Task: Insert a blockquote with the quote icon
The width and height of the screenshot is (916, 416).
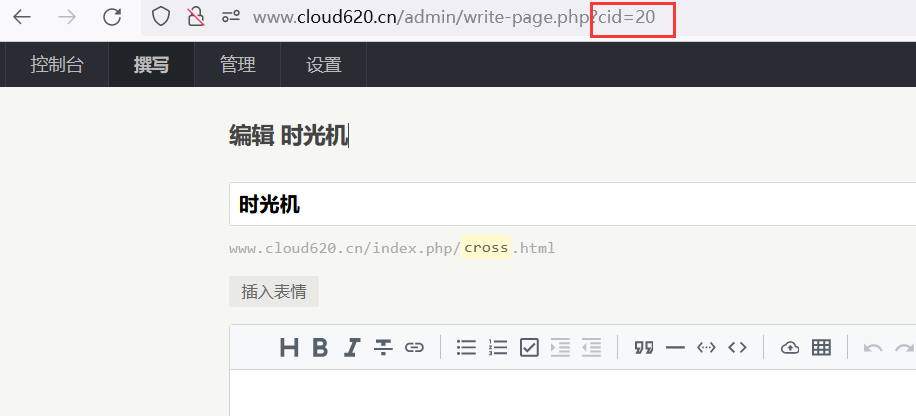Action: click(644, 348)
